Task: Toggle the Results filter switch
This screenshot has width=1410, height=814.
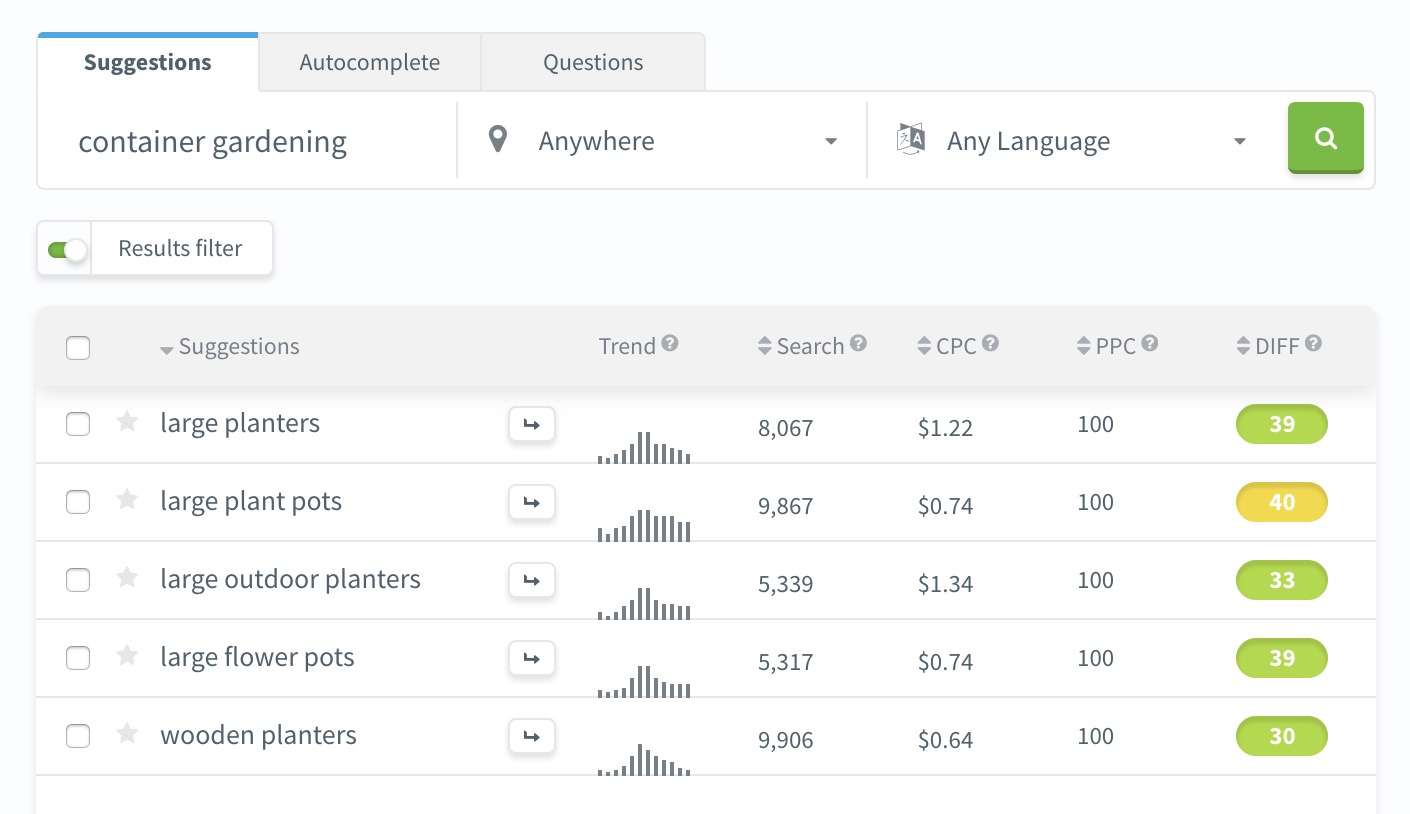Action: [66, 249]
